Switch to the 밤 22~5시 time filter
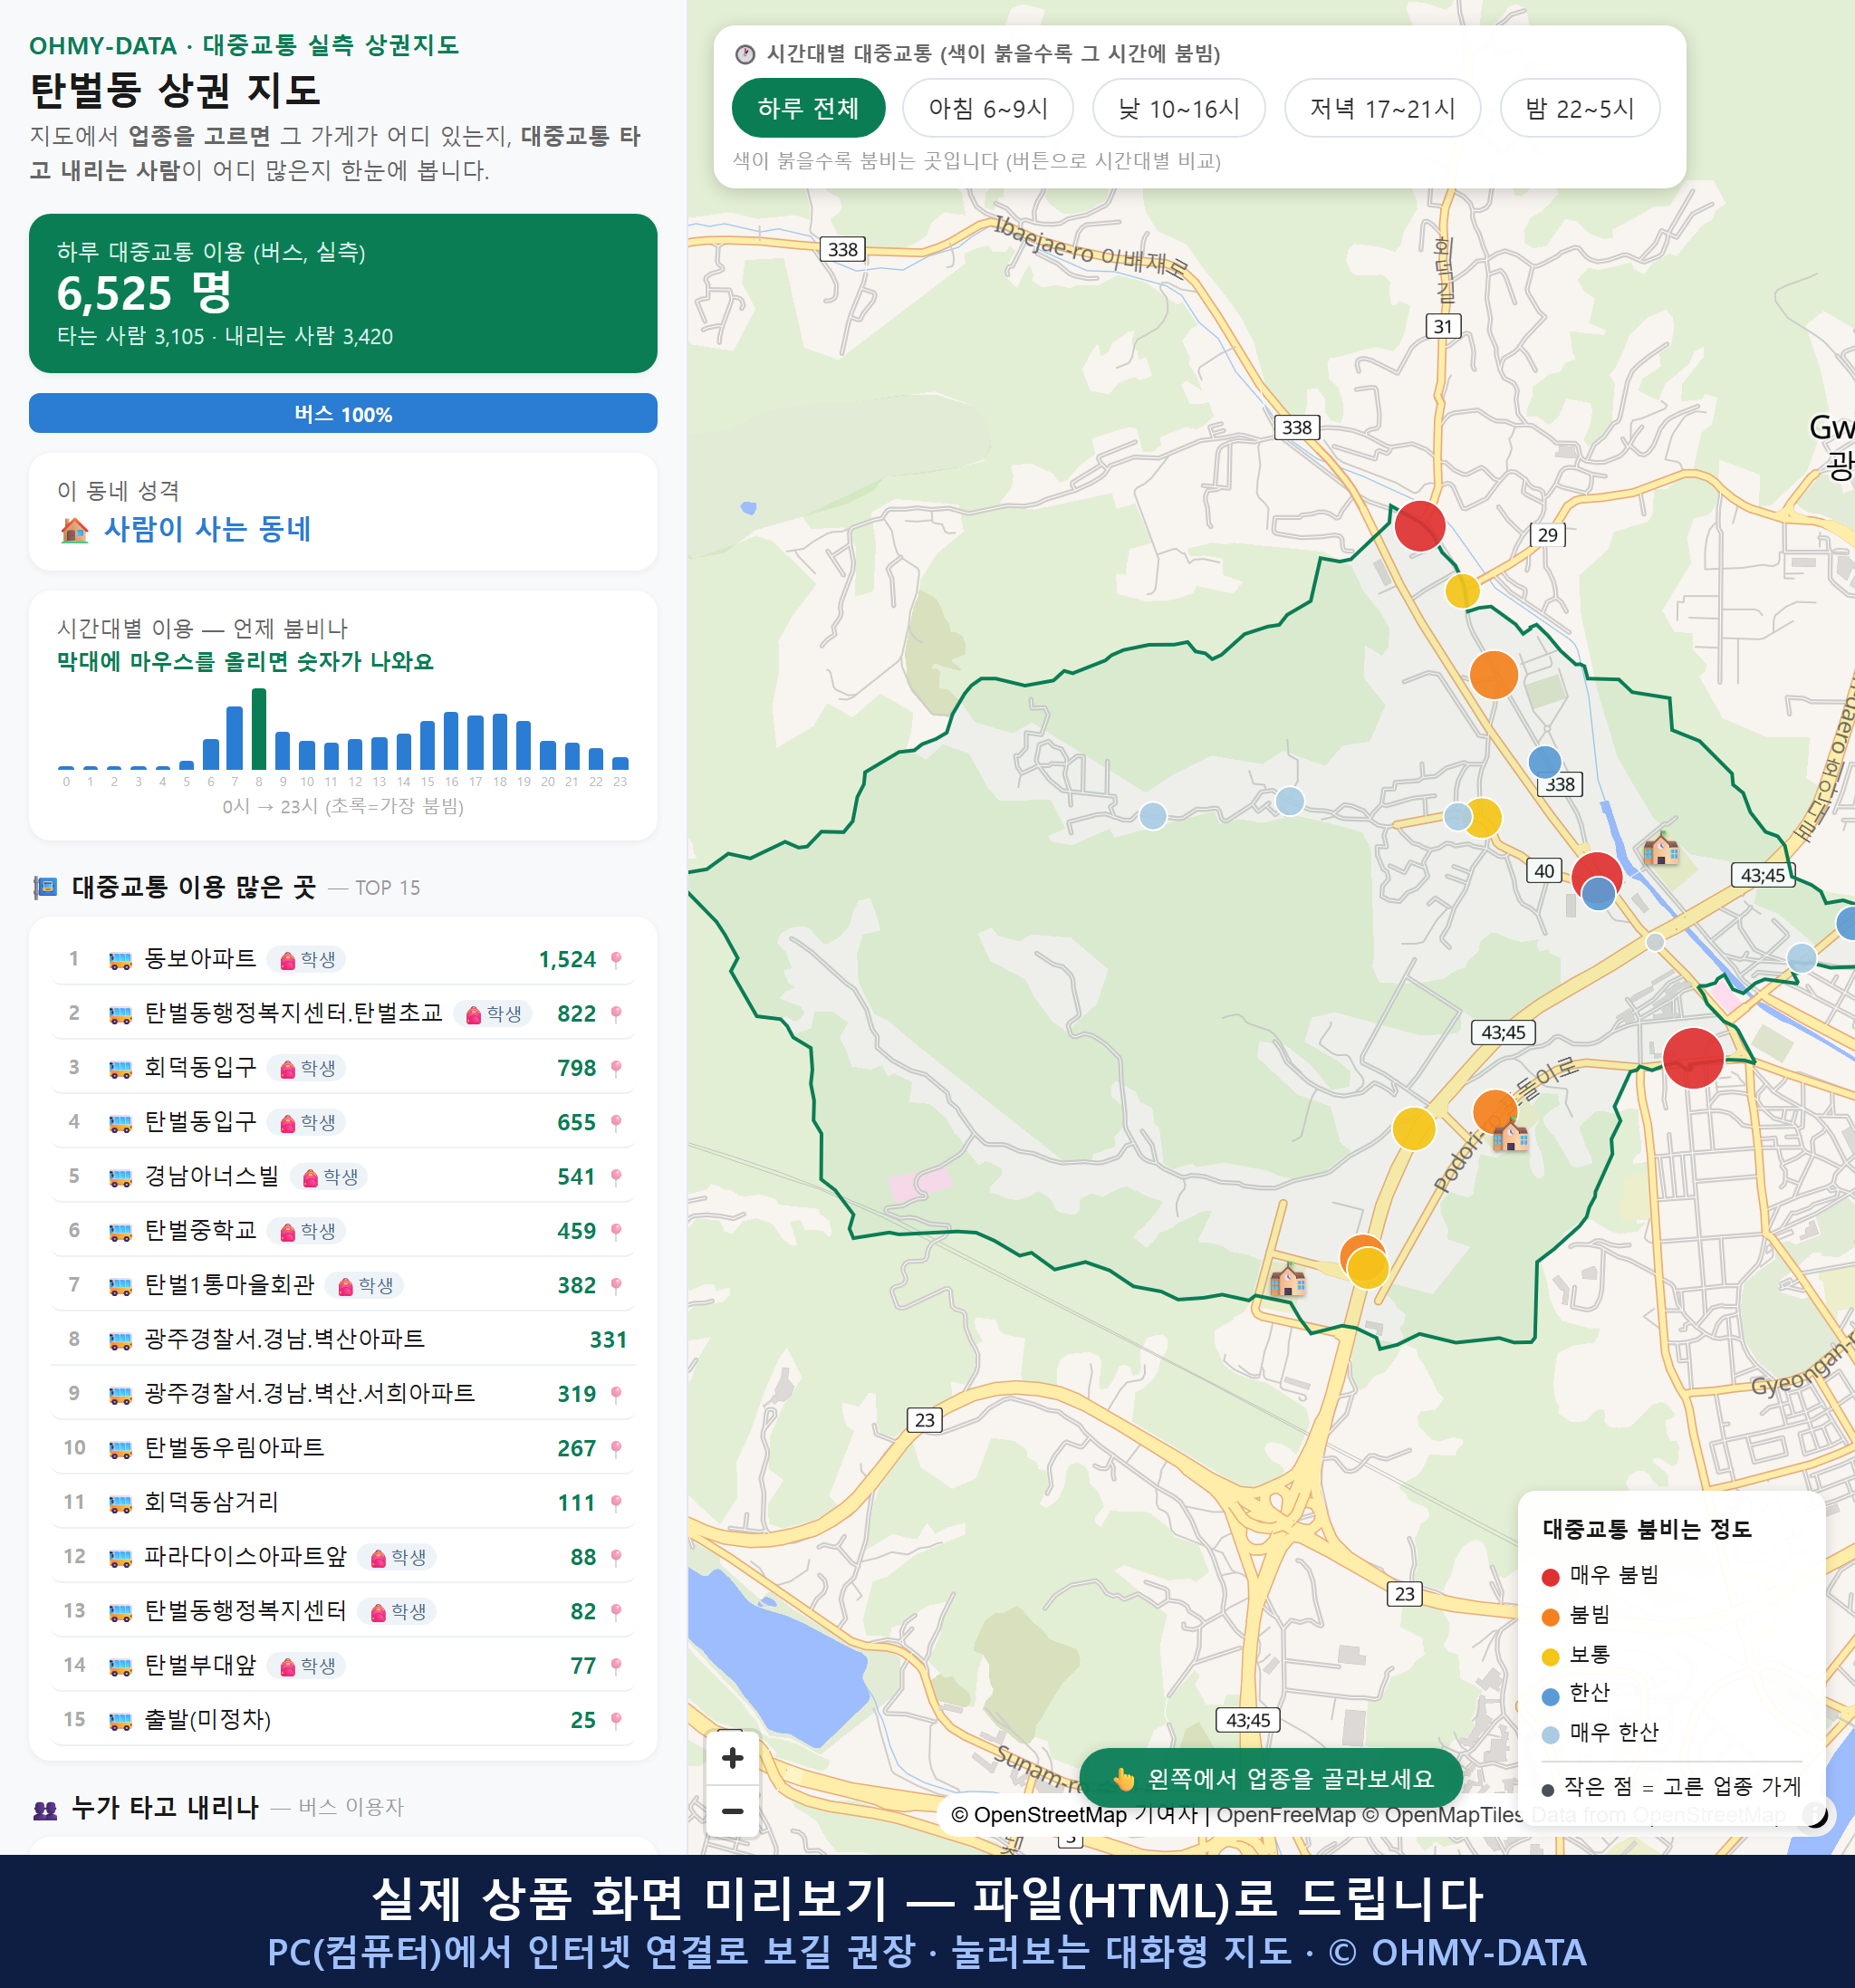The height and width of the screenshot is (1988, 1855). coord(1579,108)
